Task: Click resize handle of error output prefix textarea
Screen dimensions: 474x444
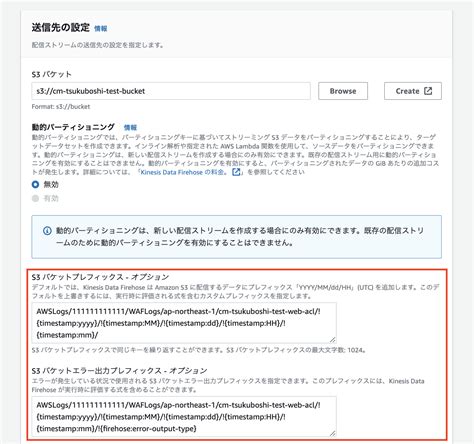Action: [x=332, y=433]
